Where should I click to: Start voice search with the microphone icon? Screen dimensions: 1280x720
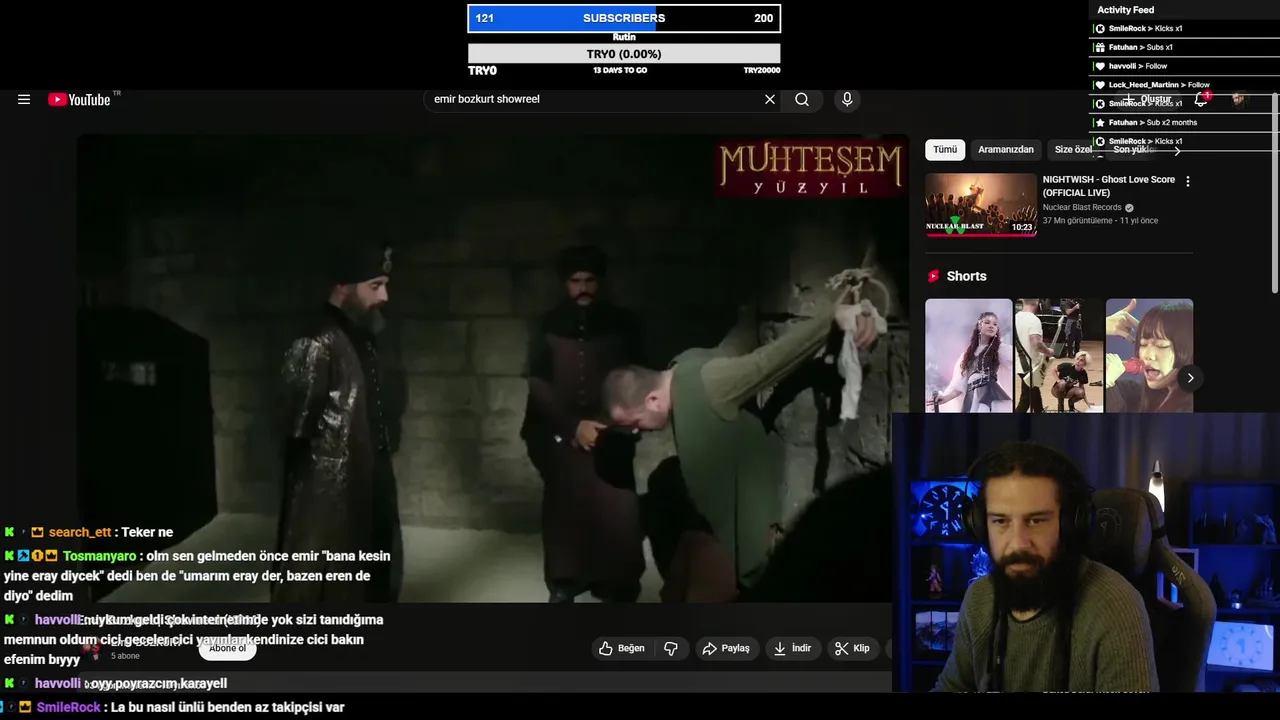[847, 99]
